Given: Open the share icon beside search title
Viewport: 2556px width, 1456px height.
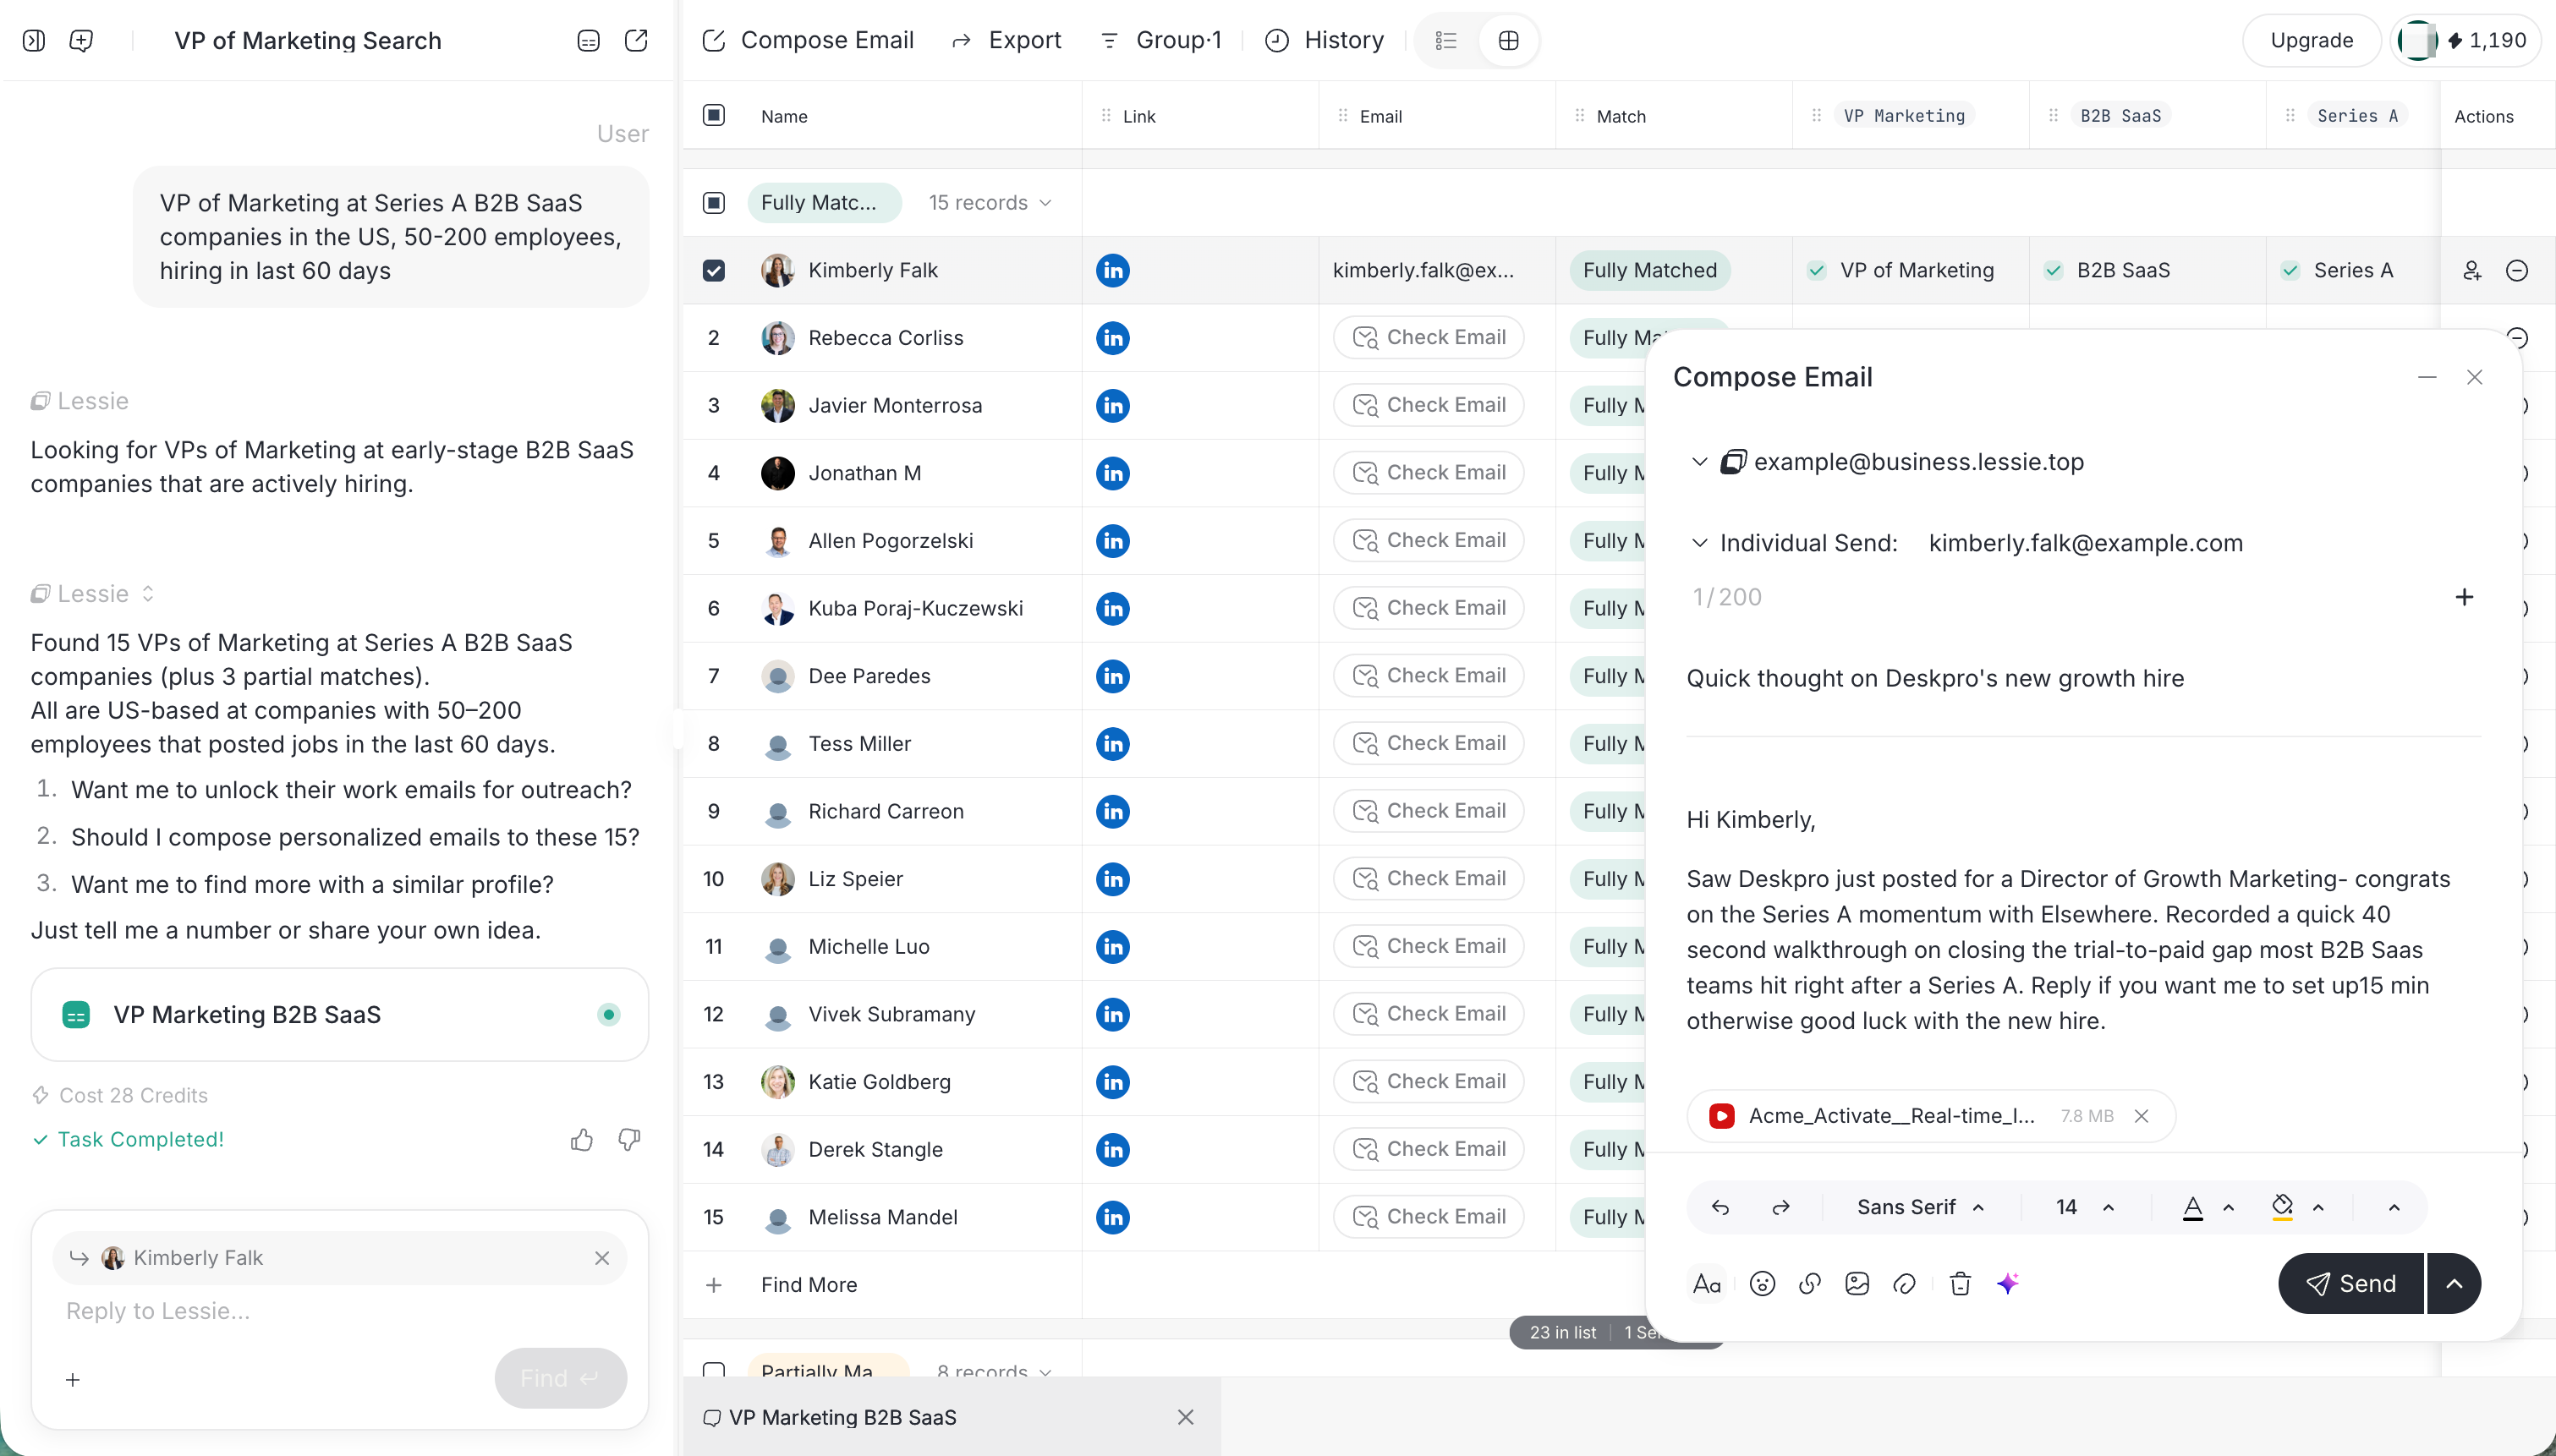Looking at the screenshot, I should 636,40.
